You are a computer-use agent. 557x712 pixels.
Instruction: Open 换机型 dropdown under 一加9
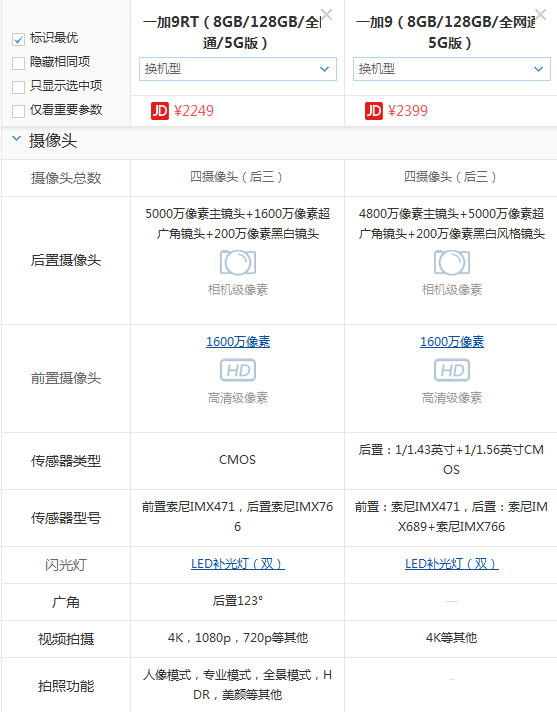pos(452,69)
